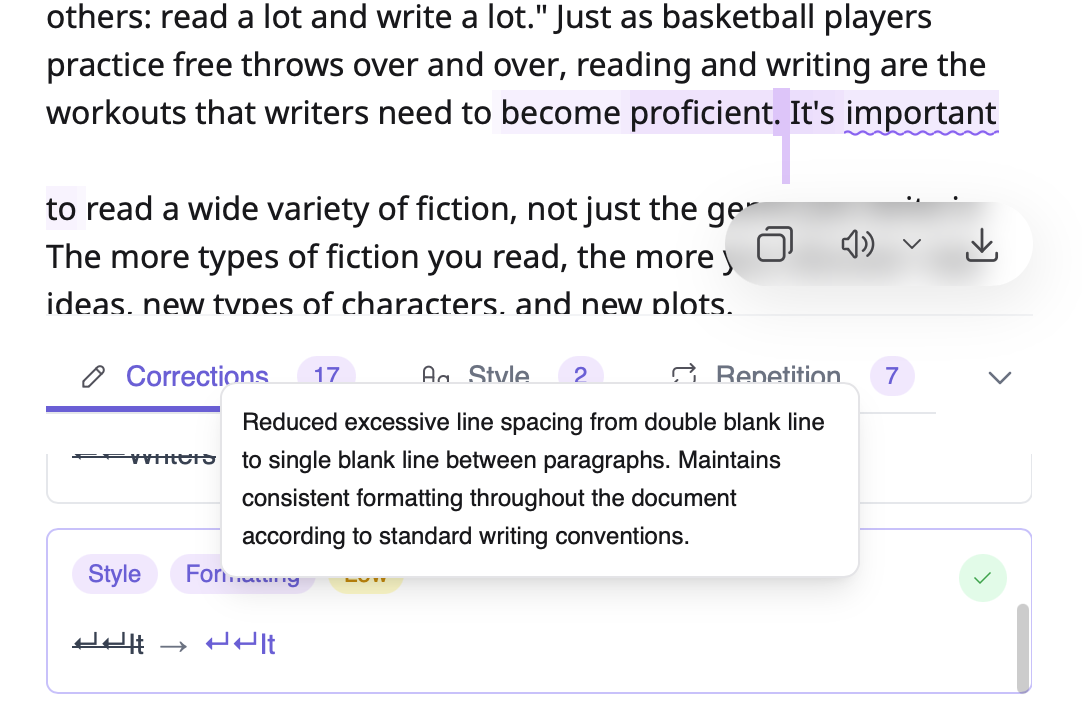Select the purple Style tag on the card

(x=114, y=574)
